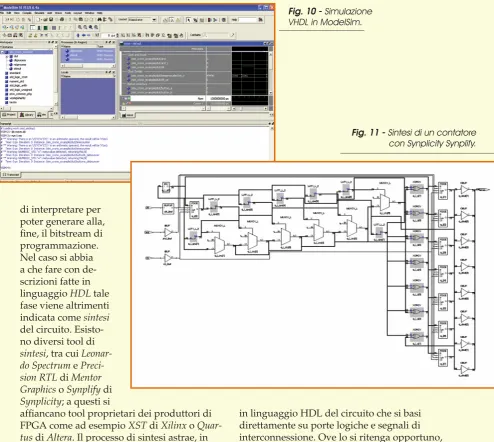Expand the first child node in Workspace tree
Image resolution: width=494 pixels, height=442 pixels.
pyautogui.click(x=7, y=57)
